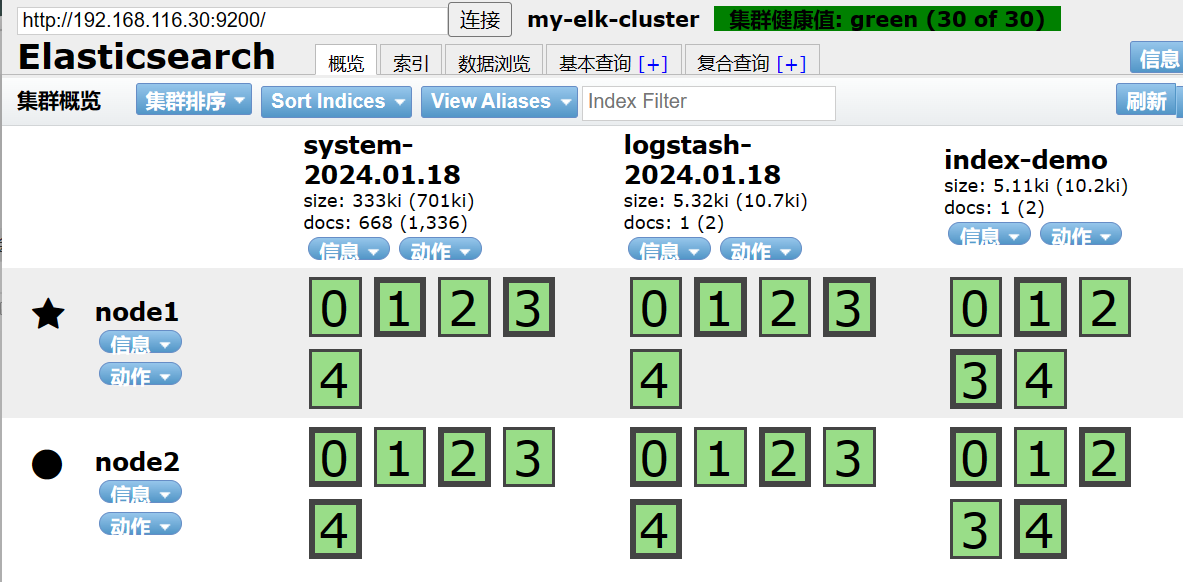1183x582 pixels.
Task: Click the index-demo index title
Action: (1026, 160)
